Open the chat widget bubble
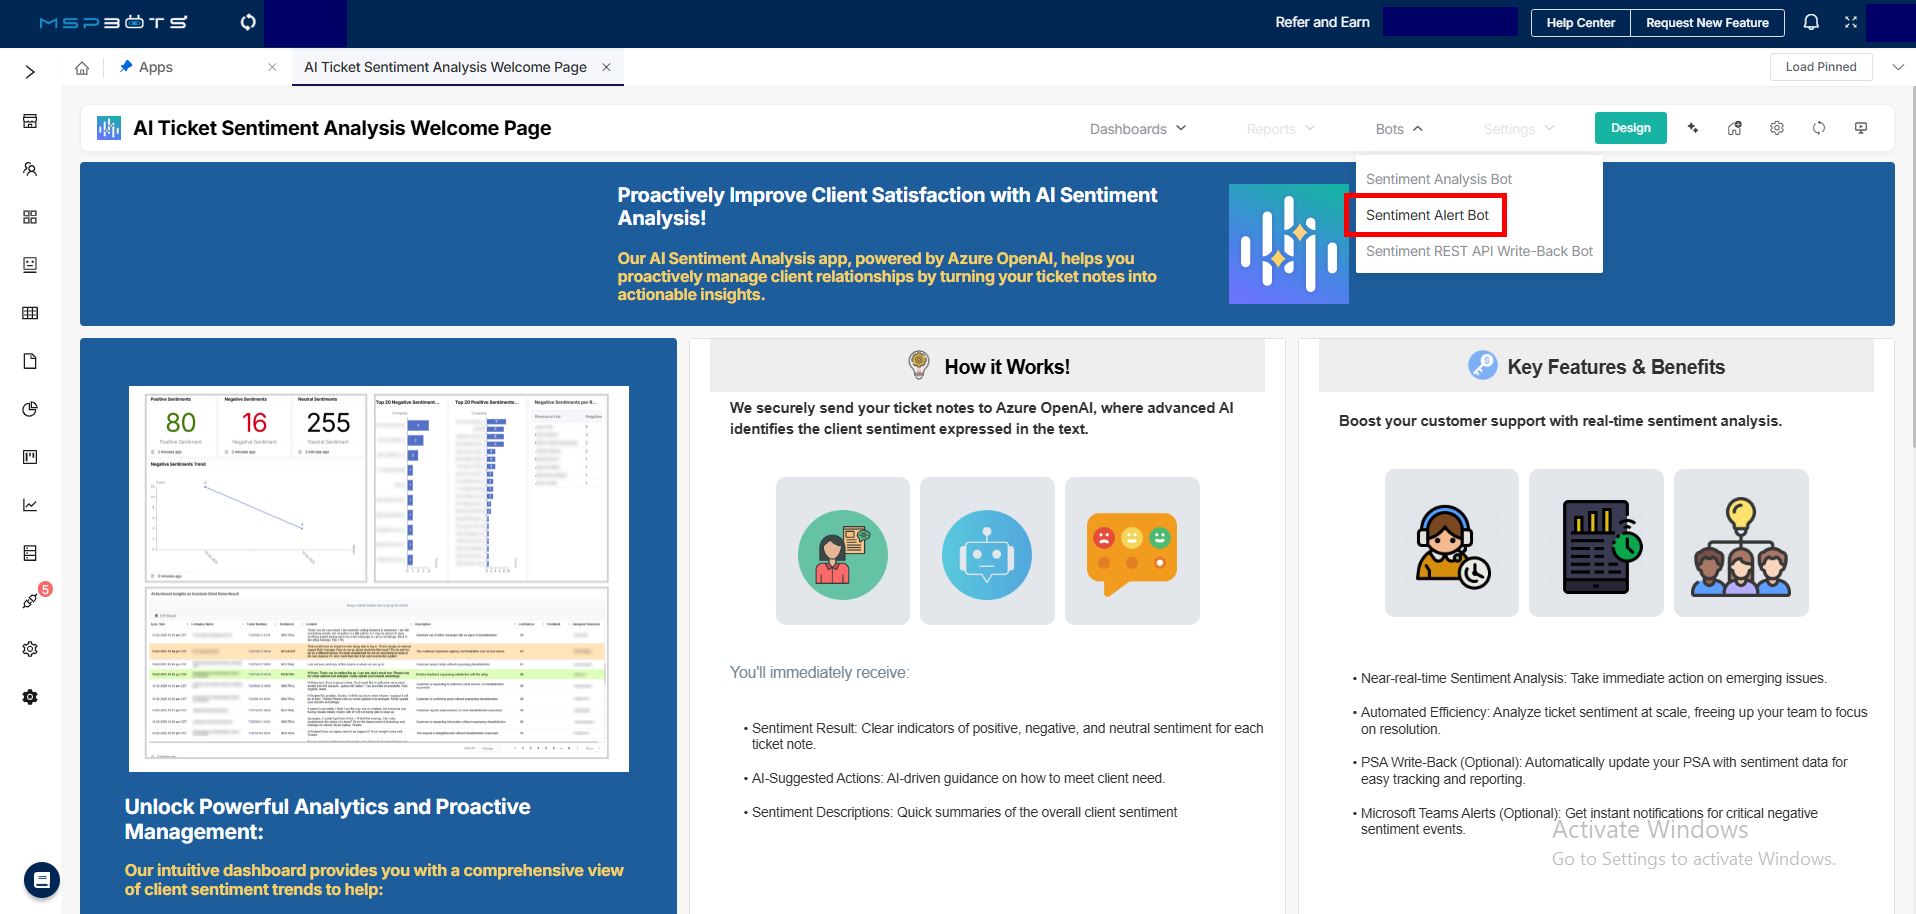The height and width of the screenshot is (914, 1916). 42,880
